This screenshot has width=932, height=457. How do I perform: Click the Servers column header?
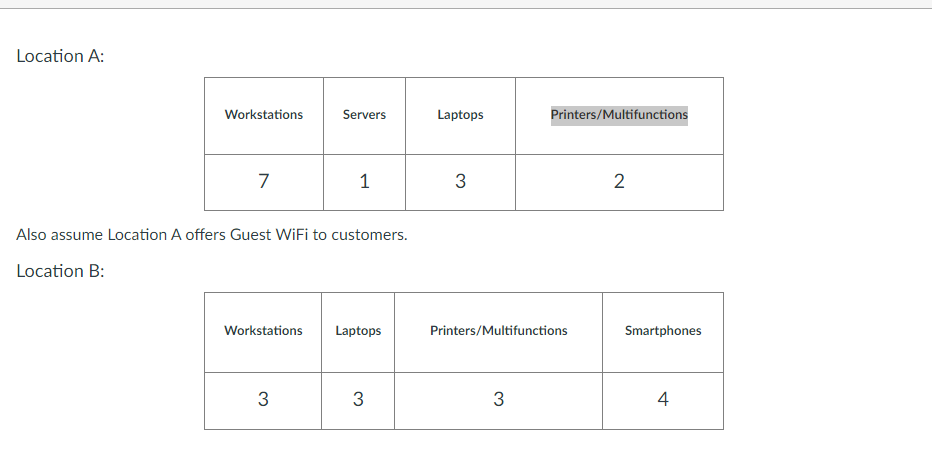[364, 115]
